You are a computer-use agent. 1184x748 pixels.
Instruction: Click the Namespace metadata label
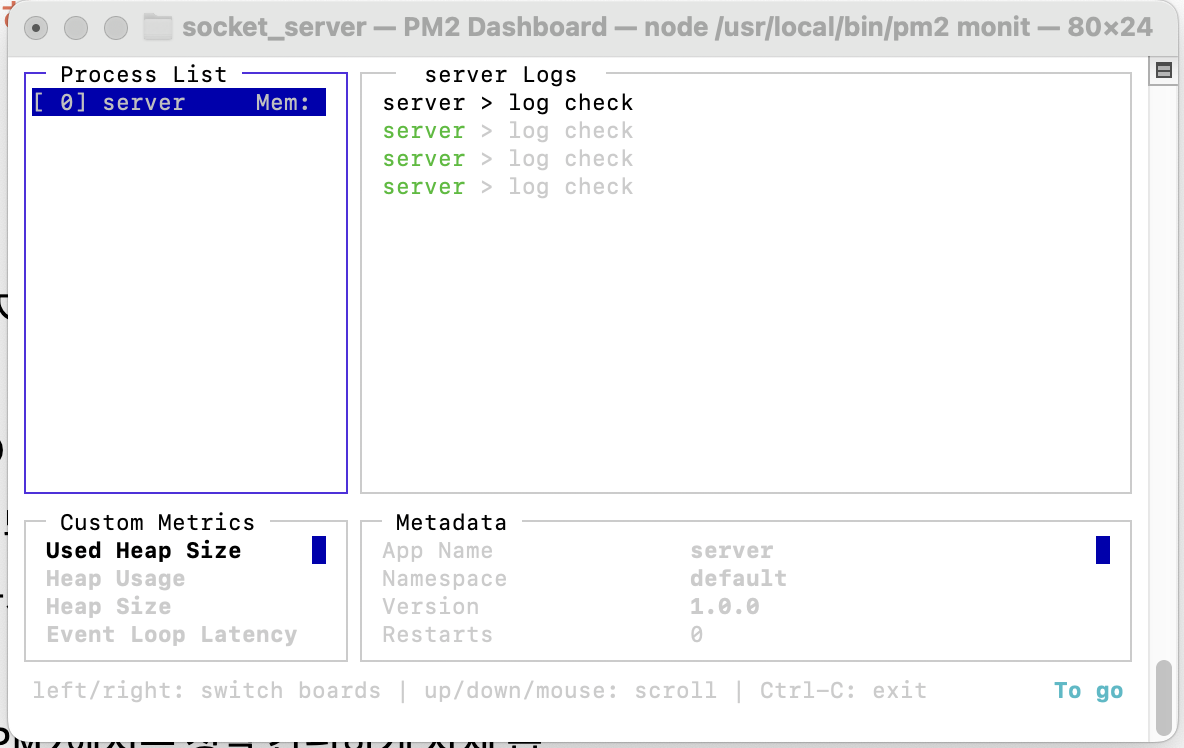click(444, 578)
